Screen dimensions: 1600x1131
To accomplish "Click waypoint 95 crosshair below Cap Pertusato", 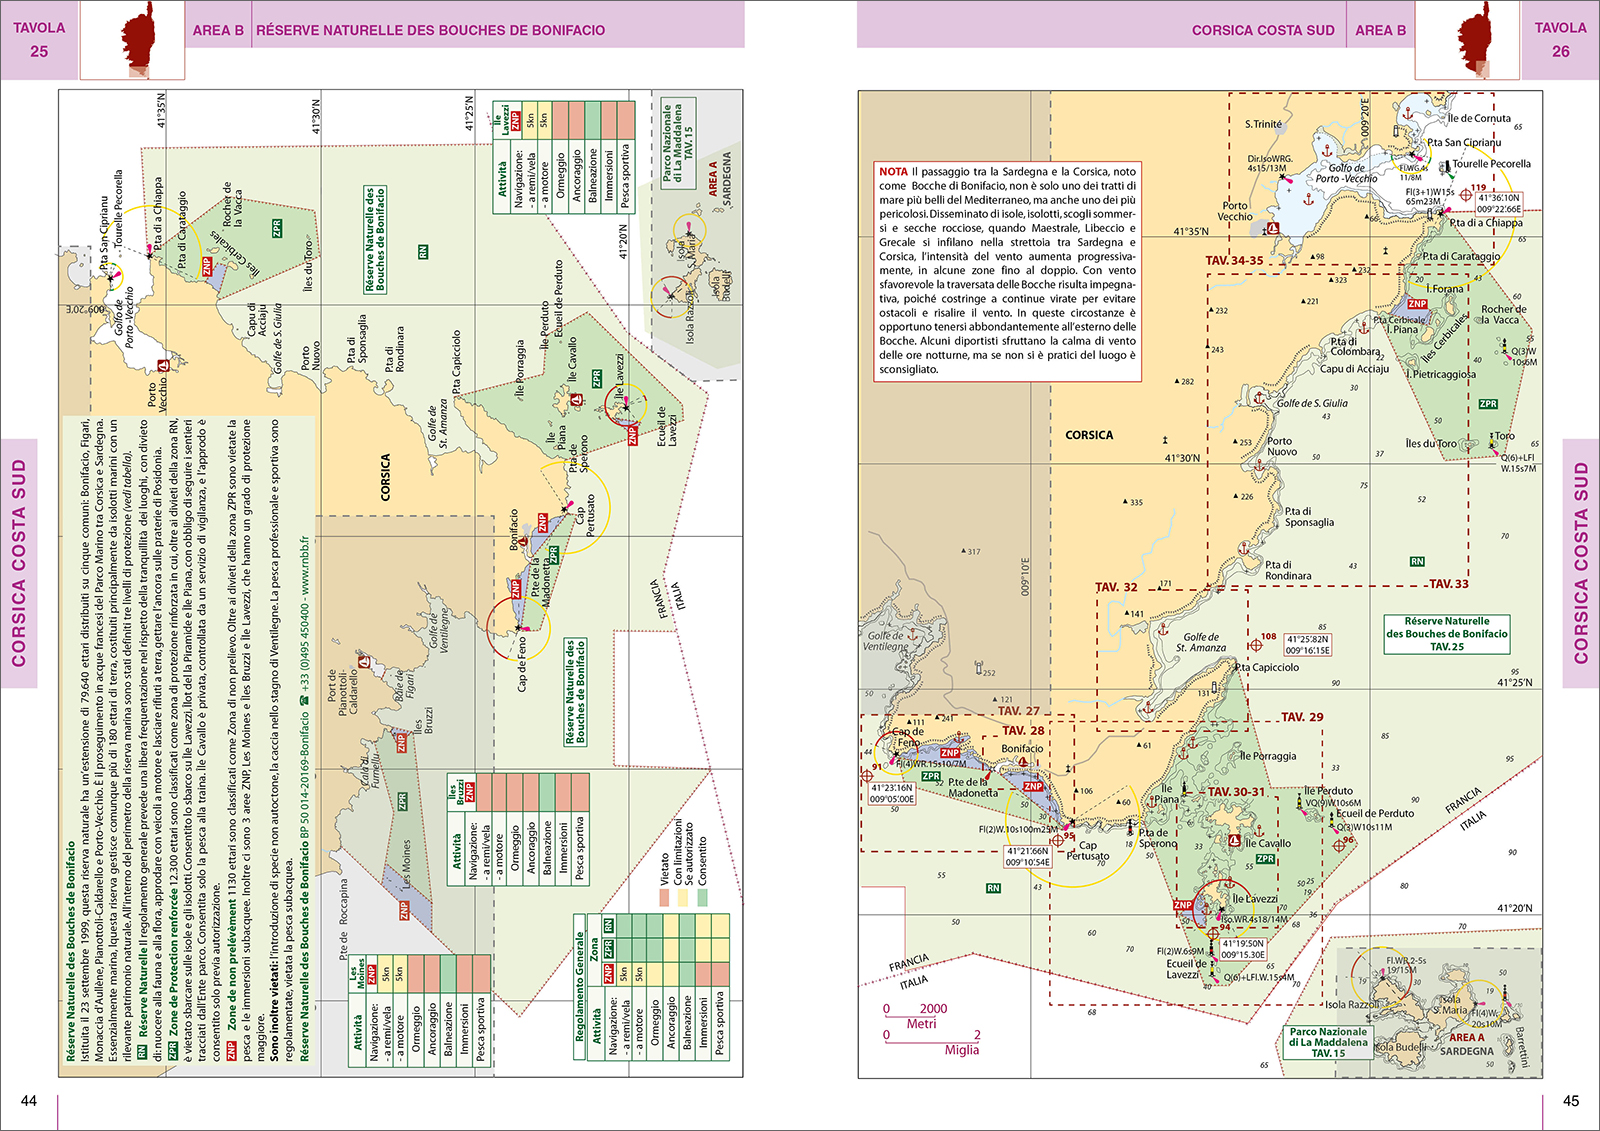I will point(1058,840).
